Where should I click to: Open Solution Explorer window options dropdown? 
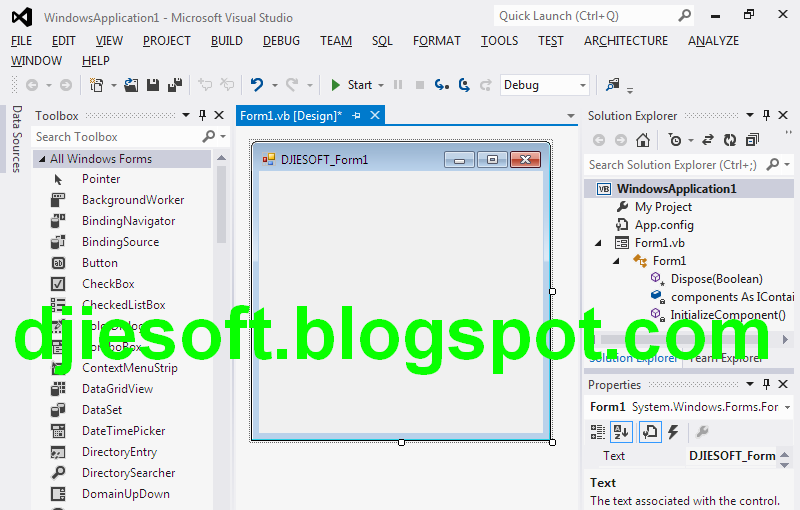click(x=750, y=115)
